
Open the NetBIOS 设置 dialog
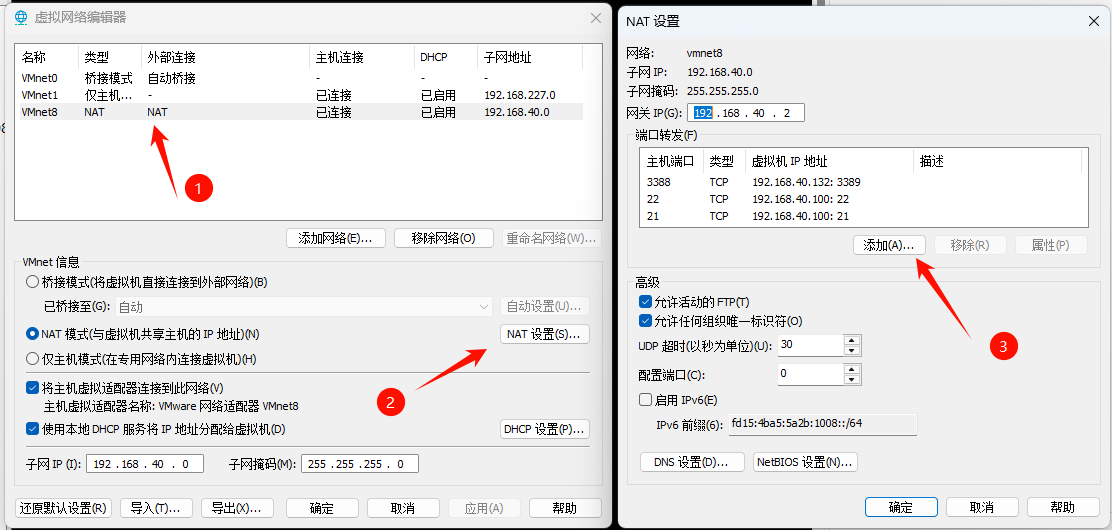click(805, 462)
